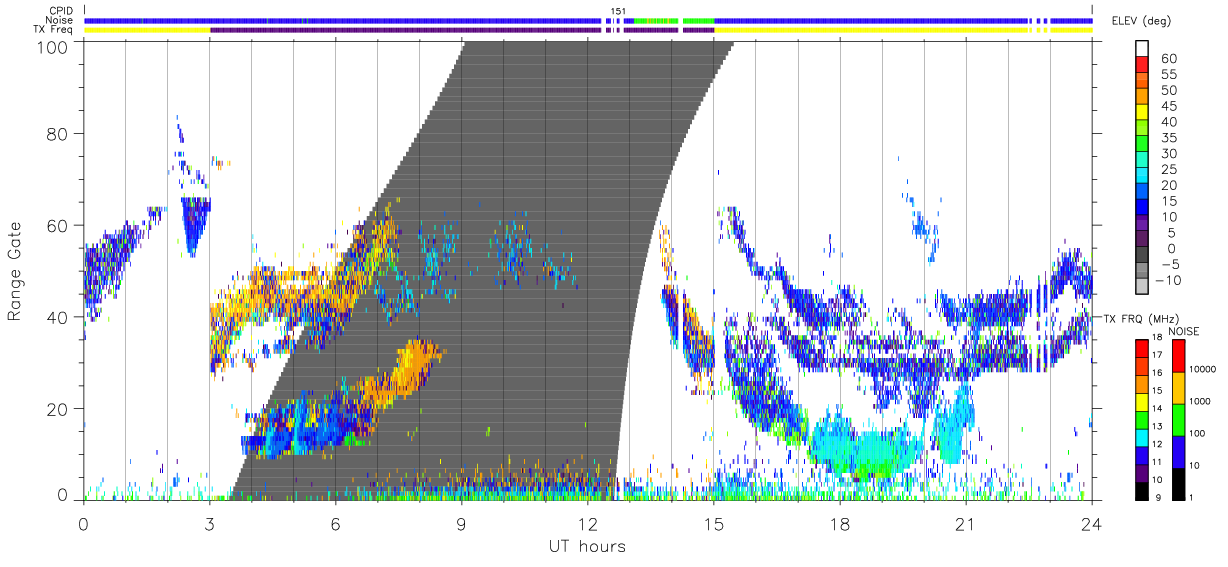
Task: Click the 100 label on Range Gate axis
Action: point(53,47)
